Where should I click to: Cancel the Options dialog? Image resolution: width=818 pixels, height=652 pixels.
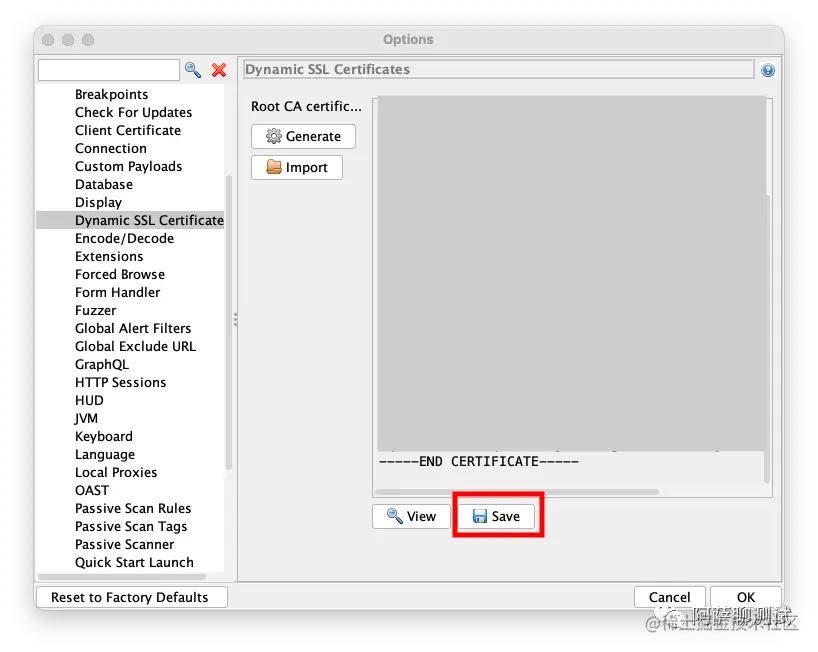click(669, 597)
